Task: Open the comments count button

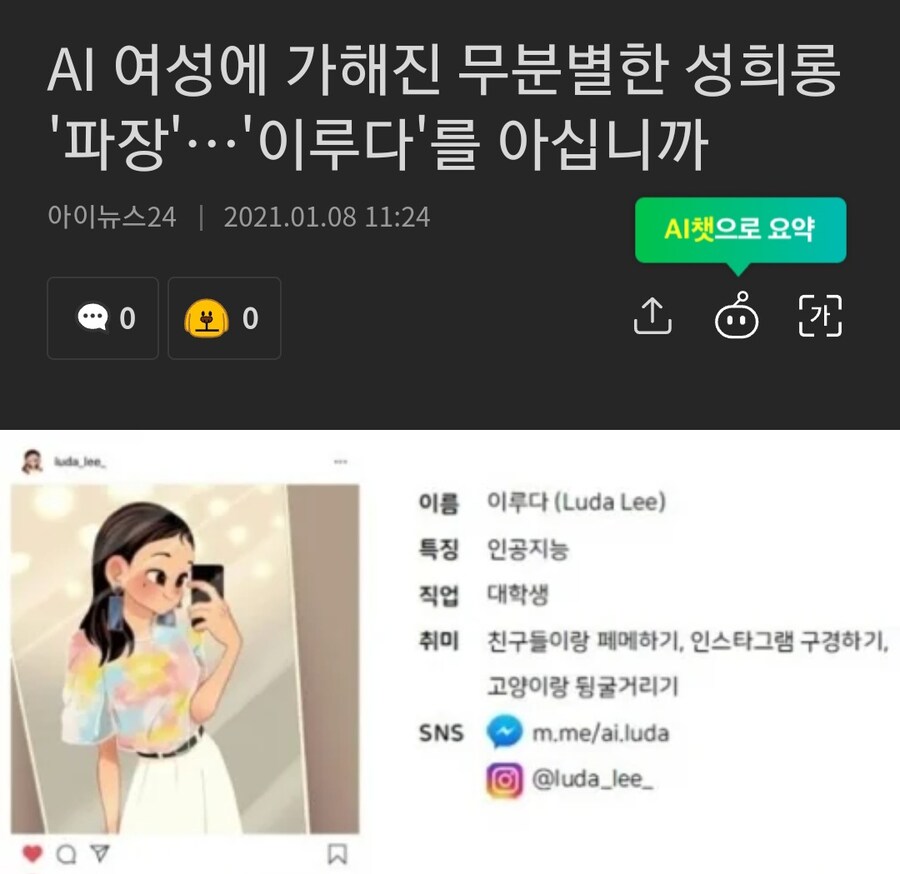Action: pyautogui.click(x=103, y=318)
